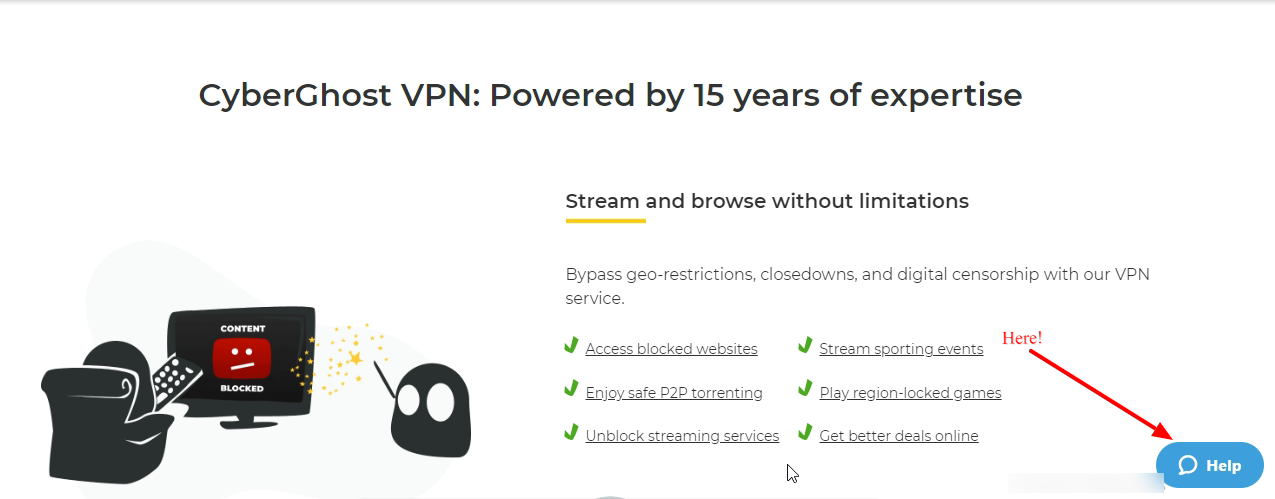
Task: Click the green checkmark beside Stream sporting events
Action: tap(805, 345)
